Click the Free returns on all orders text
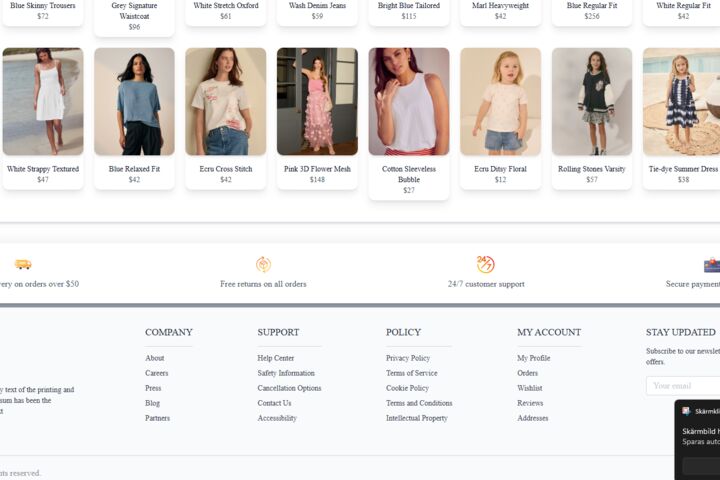Viewport: 720px width, 480px height. point(263,284)
